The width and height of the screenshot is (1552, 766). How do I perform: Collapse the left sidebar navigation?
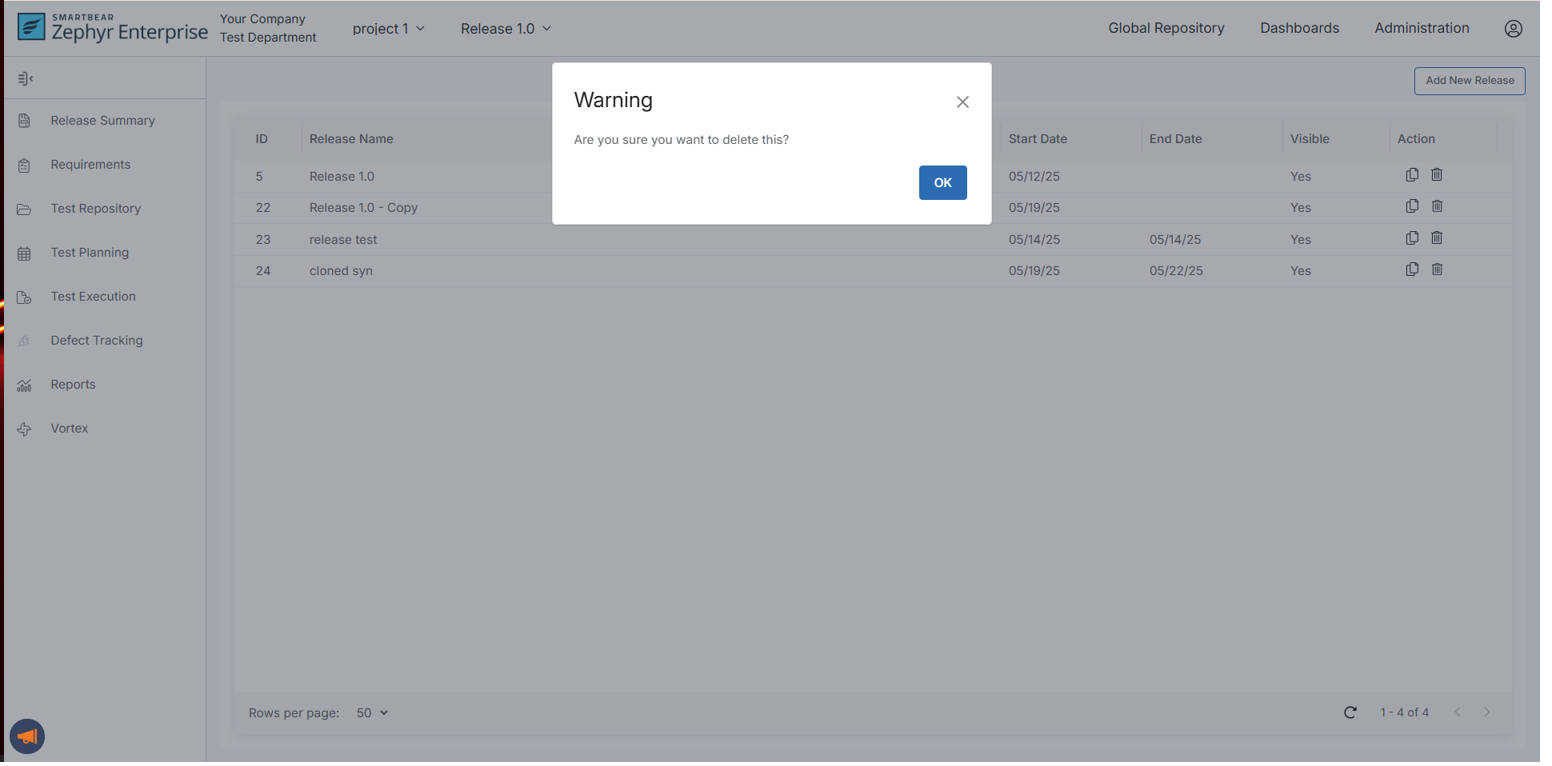coord(26,79)
